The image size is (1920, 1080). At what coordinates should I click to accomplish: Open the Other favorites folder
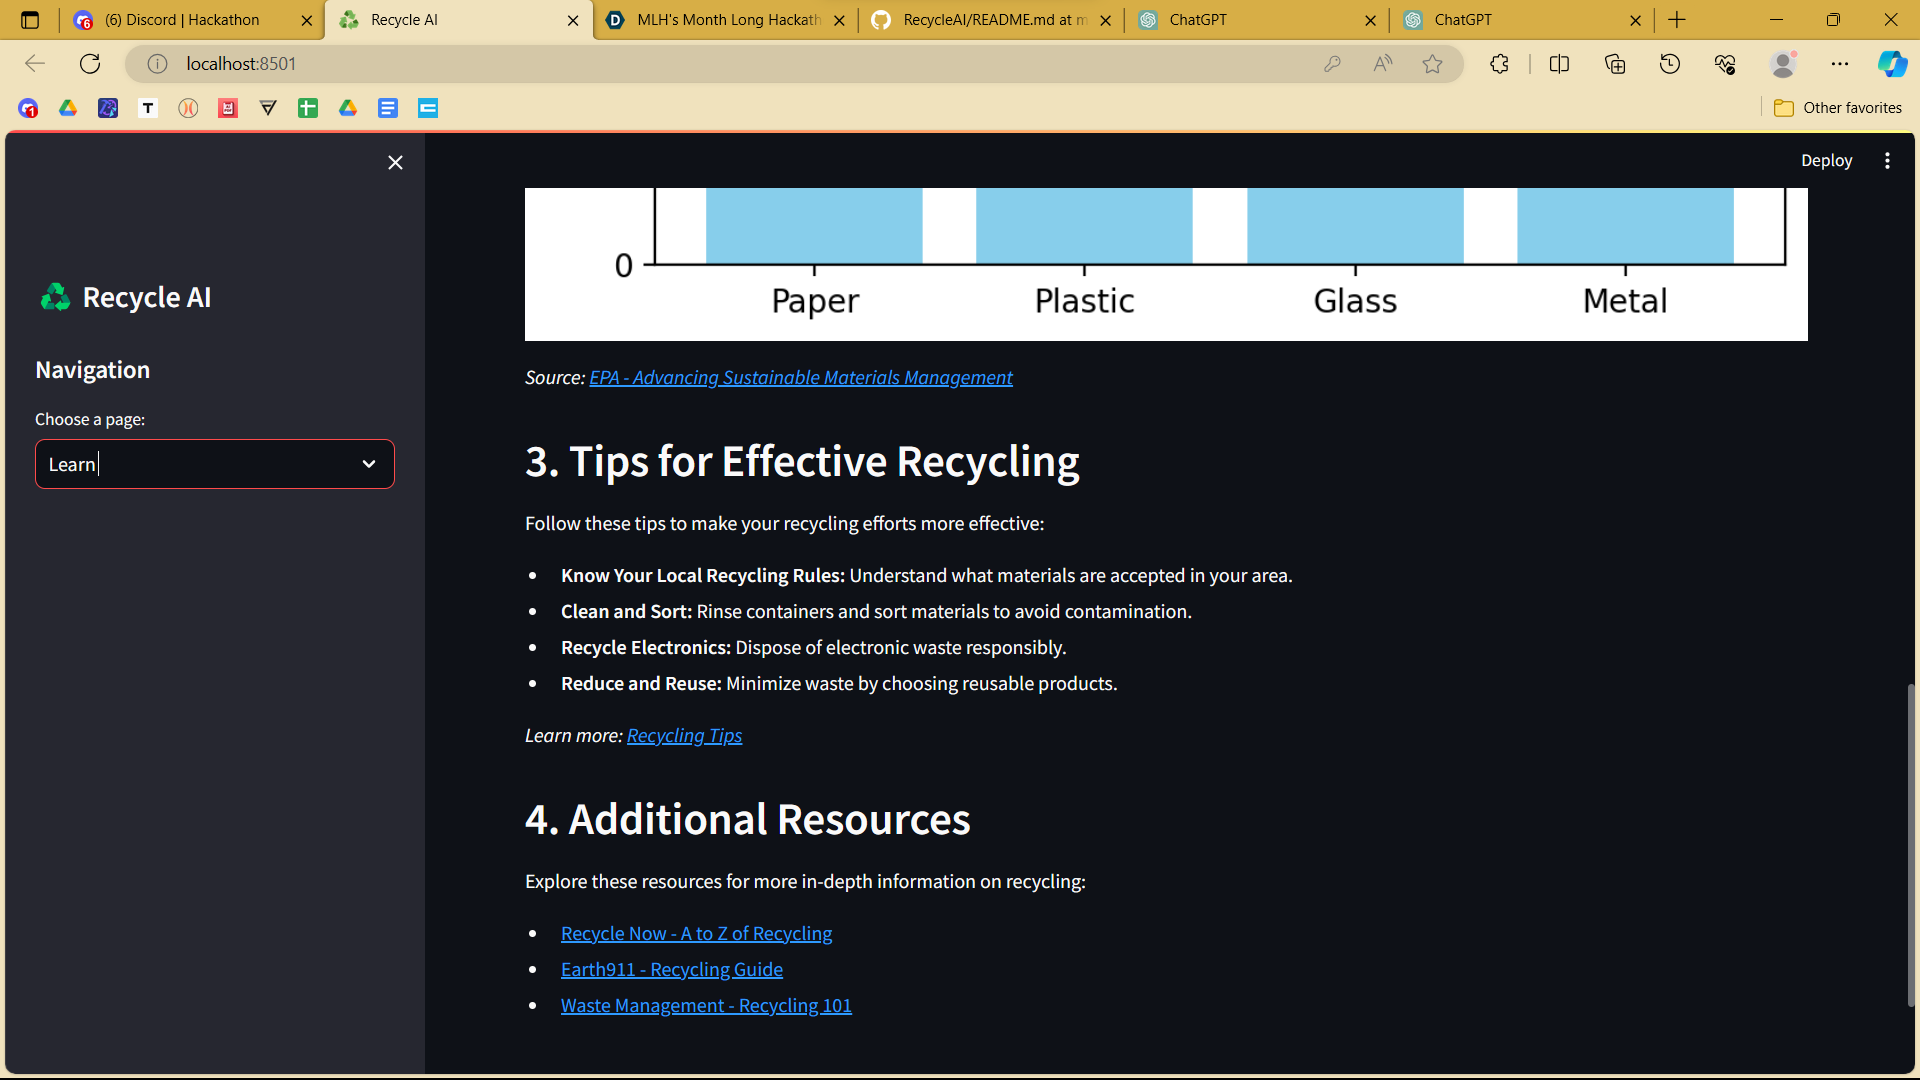1838,108
